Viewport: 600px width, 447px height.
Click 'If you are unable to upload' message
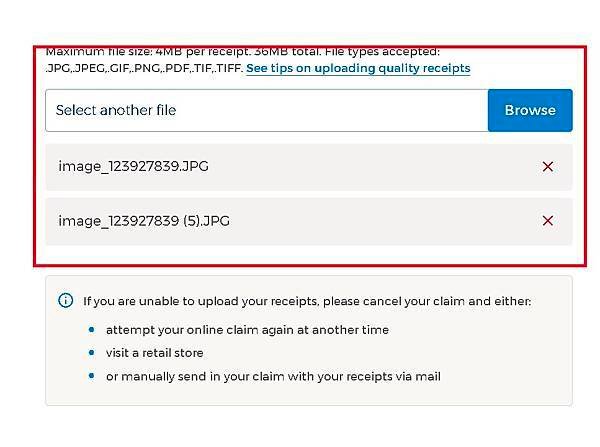[x=307, y=301]
